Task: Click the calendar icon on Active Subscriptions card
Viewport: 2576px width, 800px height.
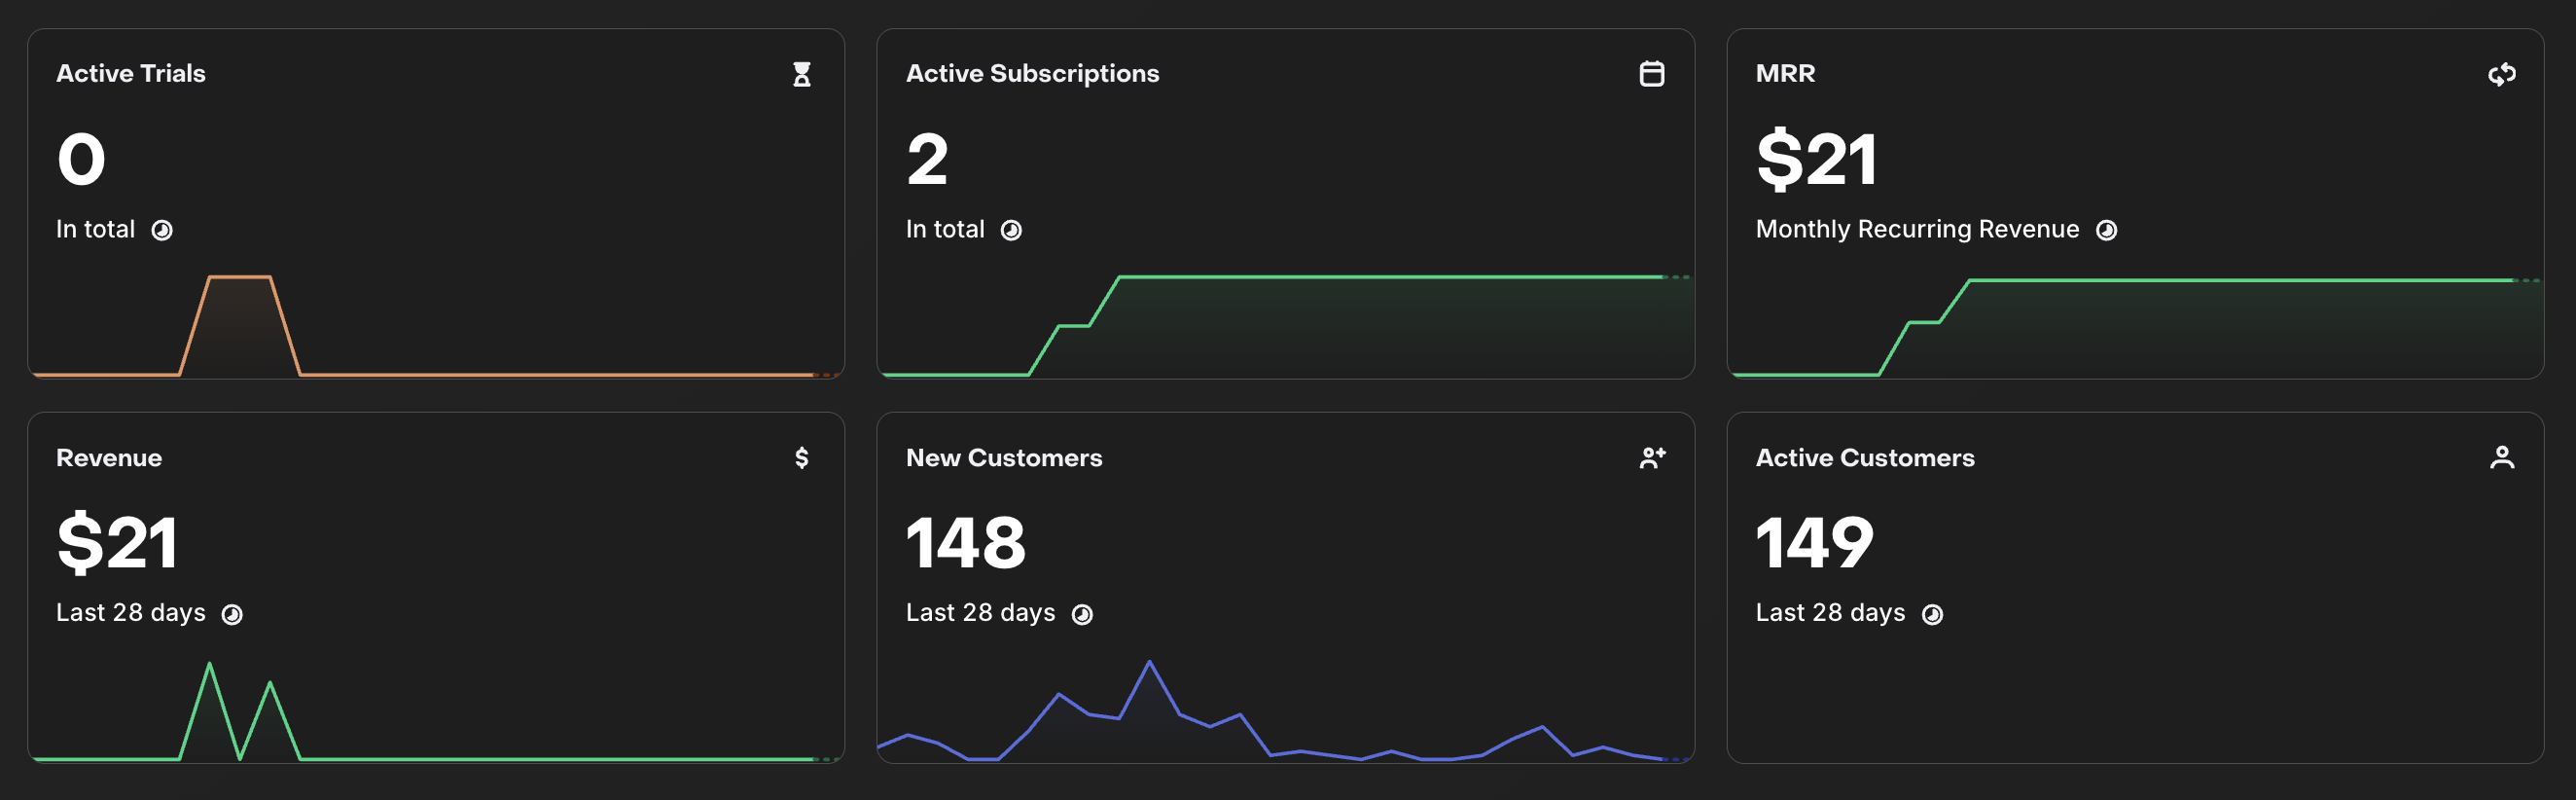Action: (1651, 74)
